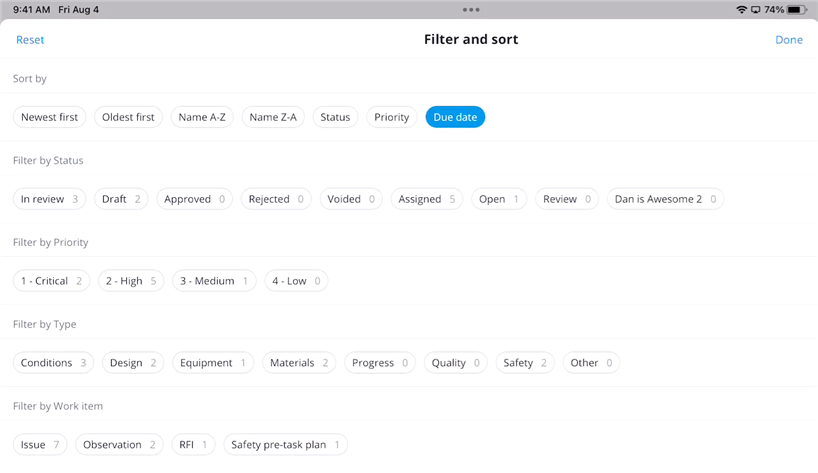Tap the Reset link

click(x=30, y=40)
